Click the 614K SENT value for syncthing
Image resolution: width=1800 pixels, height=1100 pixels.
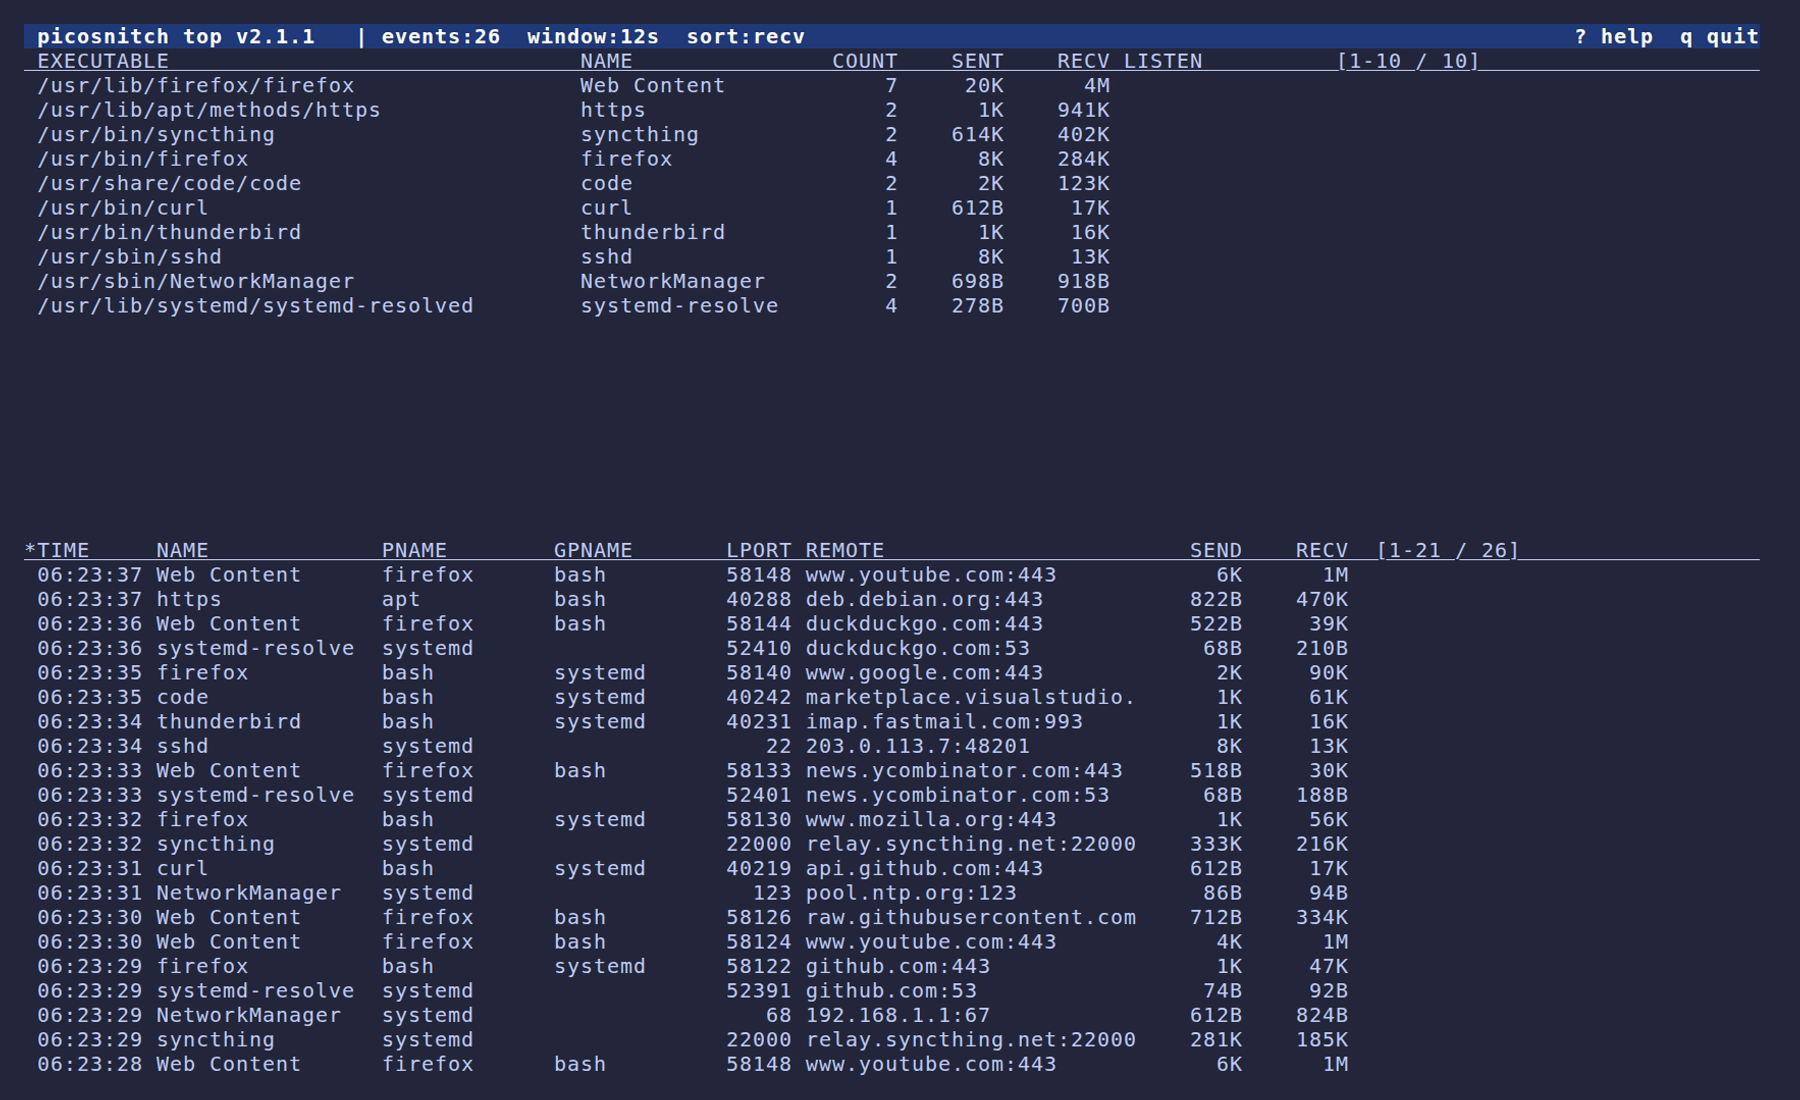(977, 135)
